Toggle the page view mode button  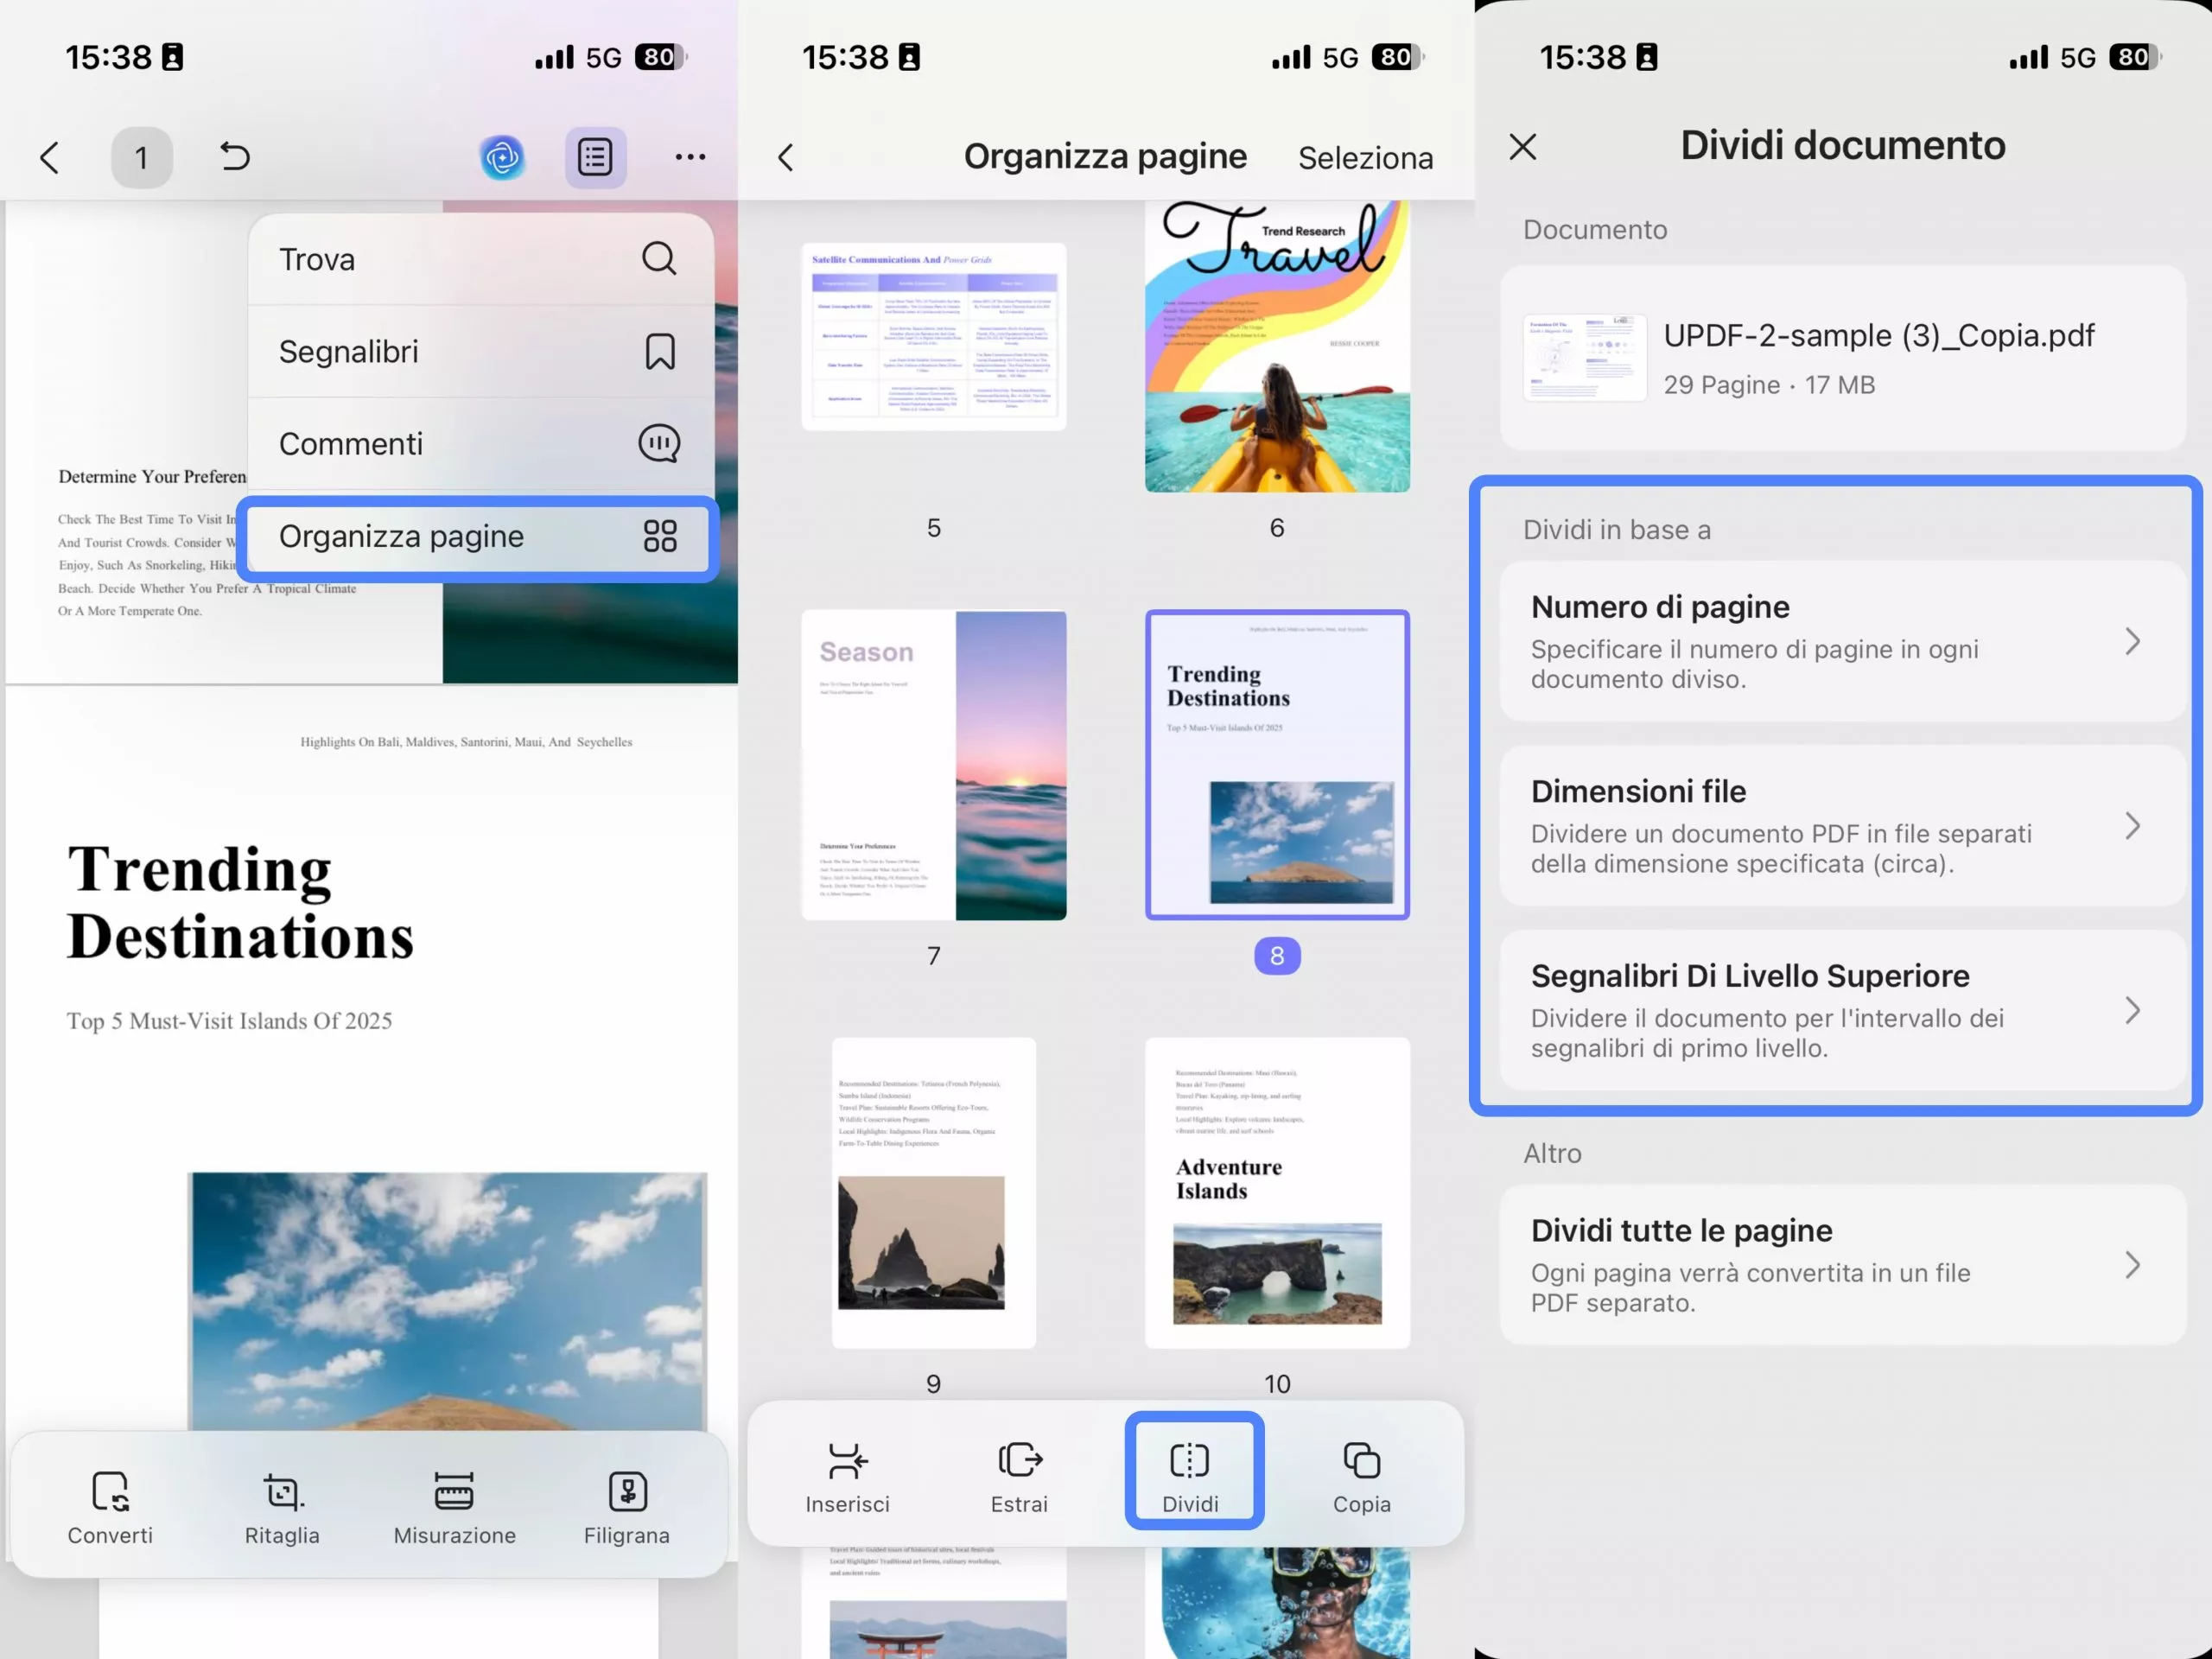pyautogui.click(x=595, y=157)
